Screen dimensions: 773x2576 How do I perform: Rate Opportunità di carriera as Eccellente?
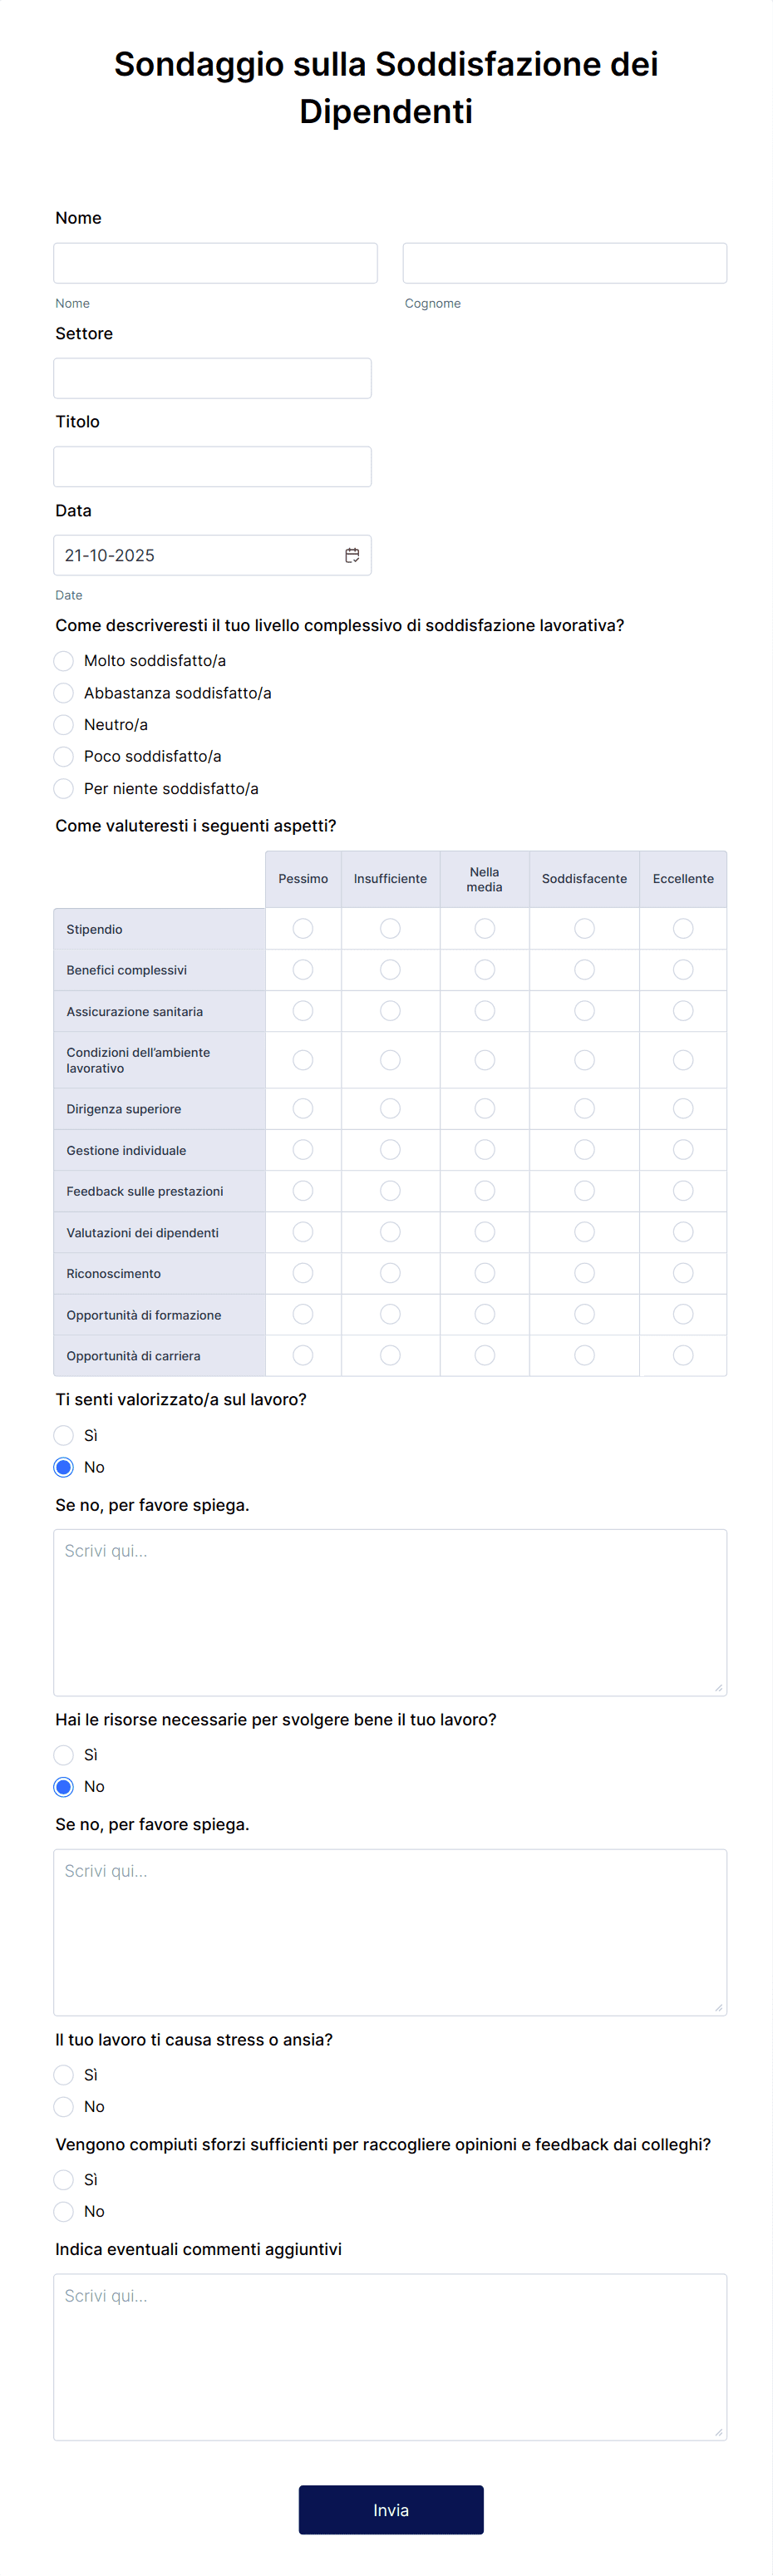[x=683, y=1355]
